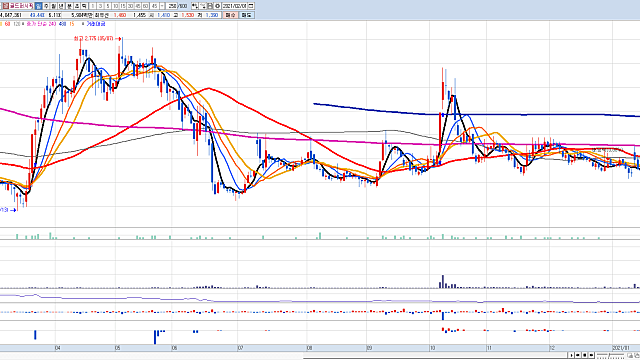Viewport: 640px width, 360px height.
Task: Click the second chart tool icon
Action: [202, 6]
